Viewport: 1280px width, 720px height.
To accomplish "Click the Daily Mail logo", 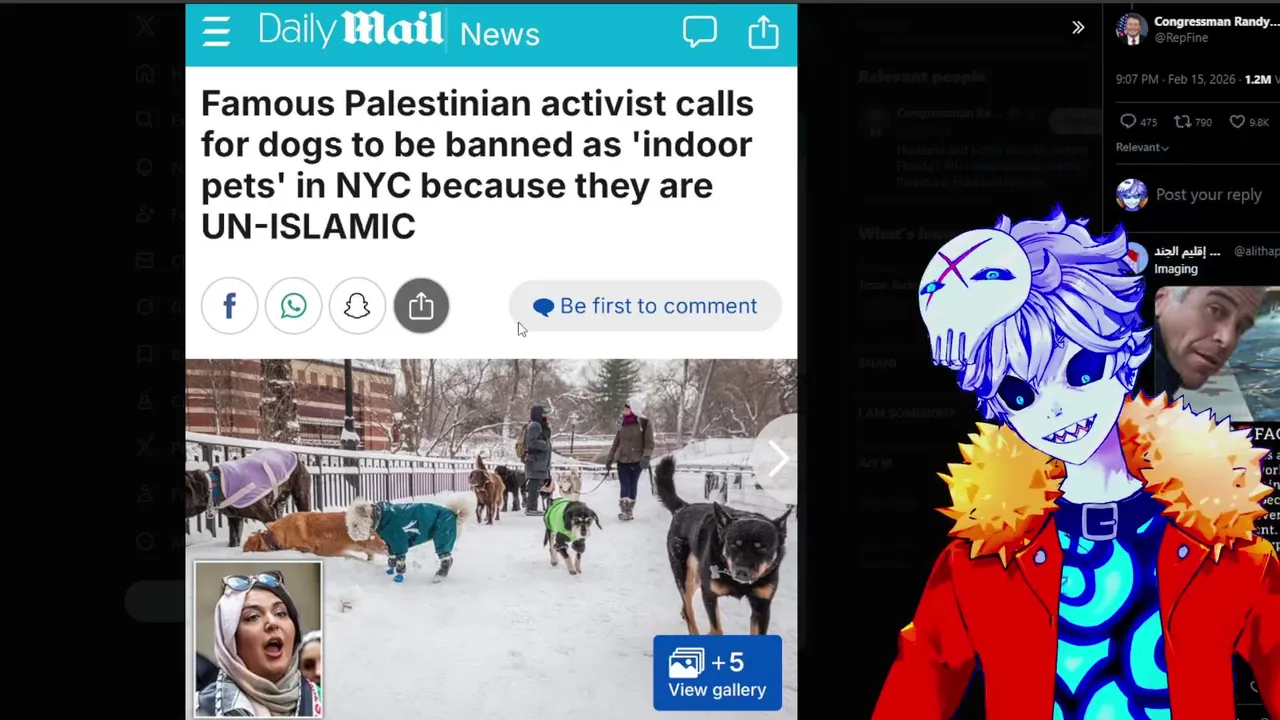I will [350, 30].
